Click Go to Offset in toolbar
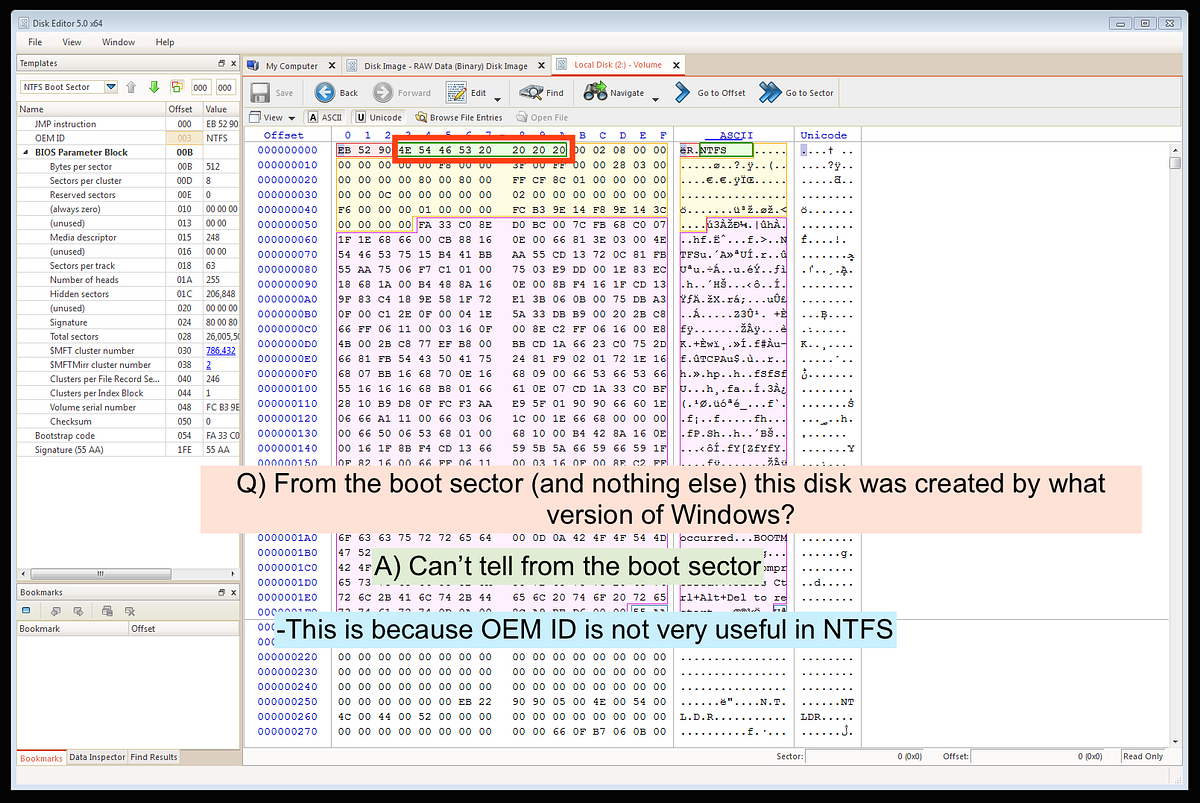Viewport: 1200px width, 803px height. 710,92
